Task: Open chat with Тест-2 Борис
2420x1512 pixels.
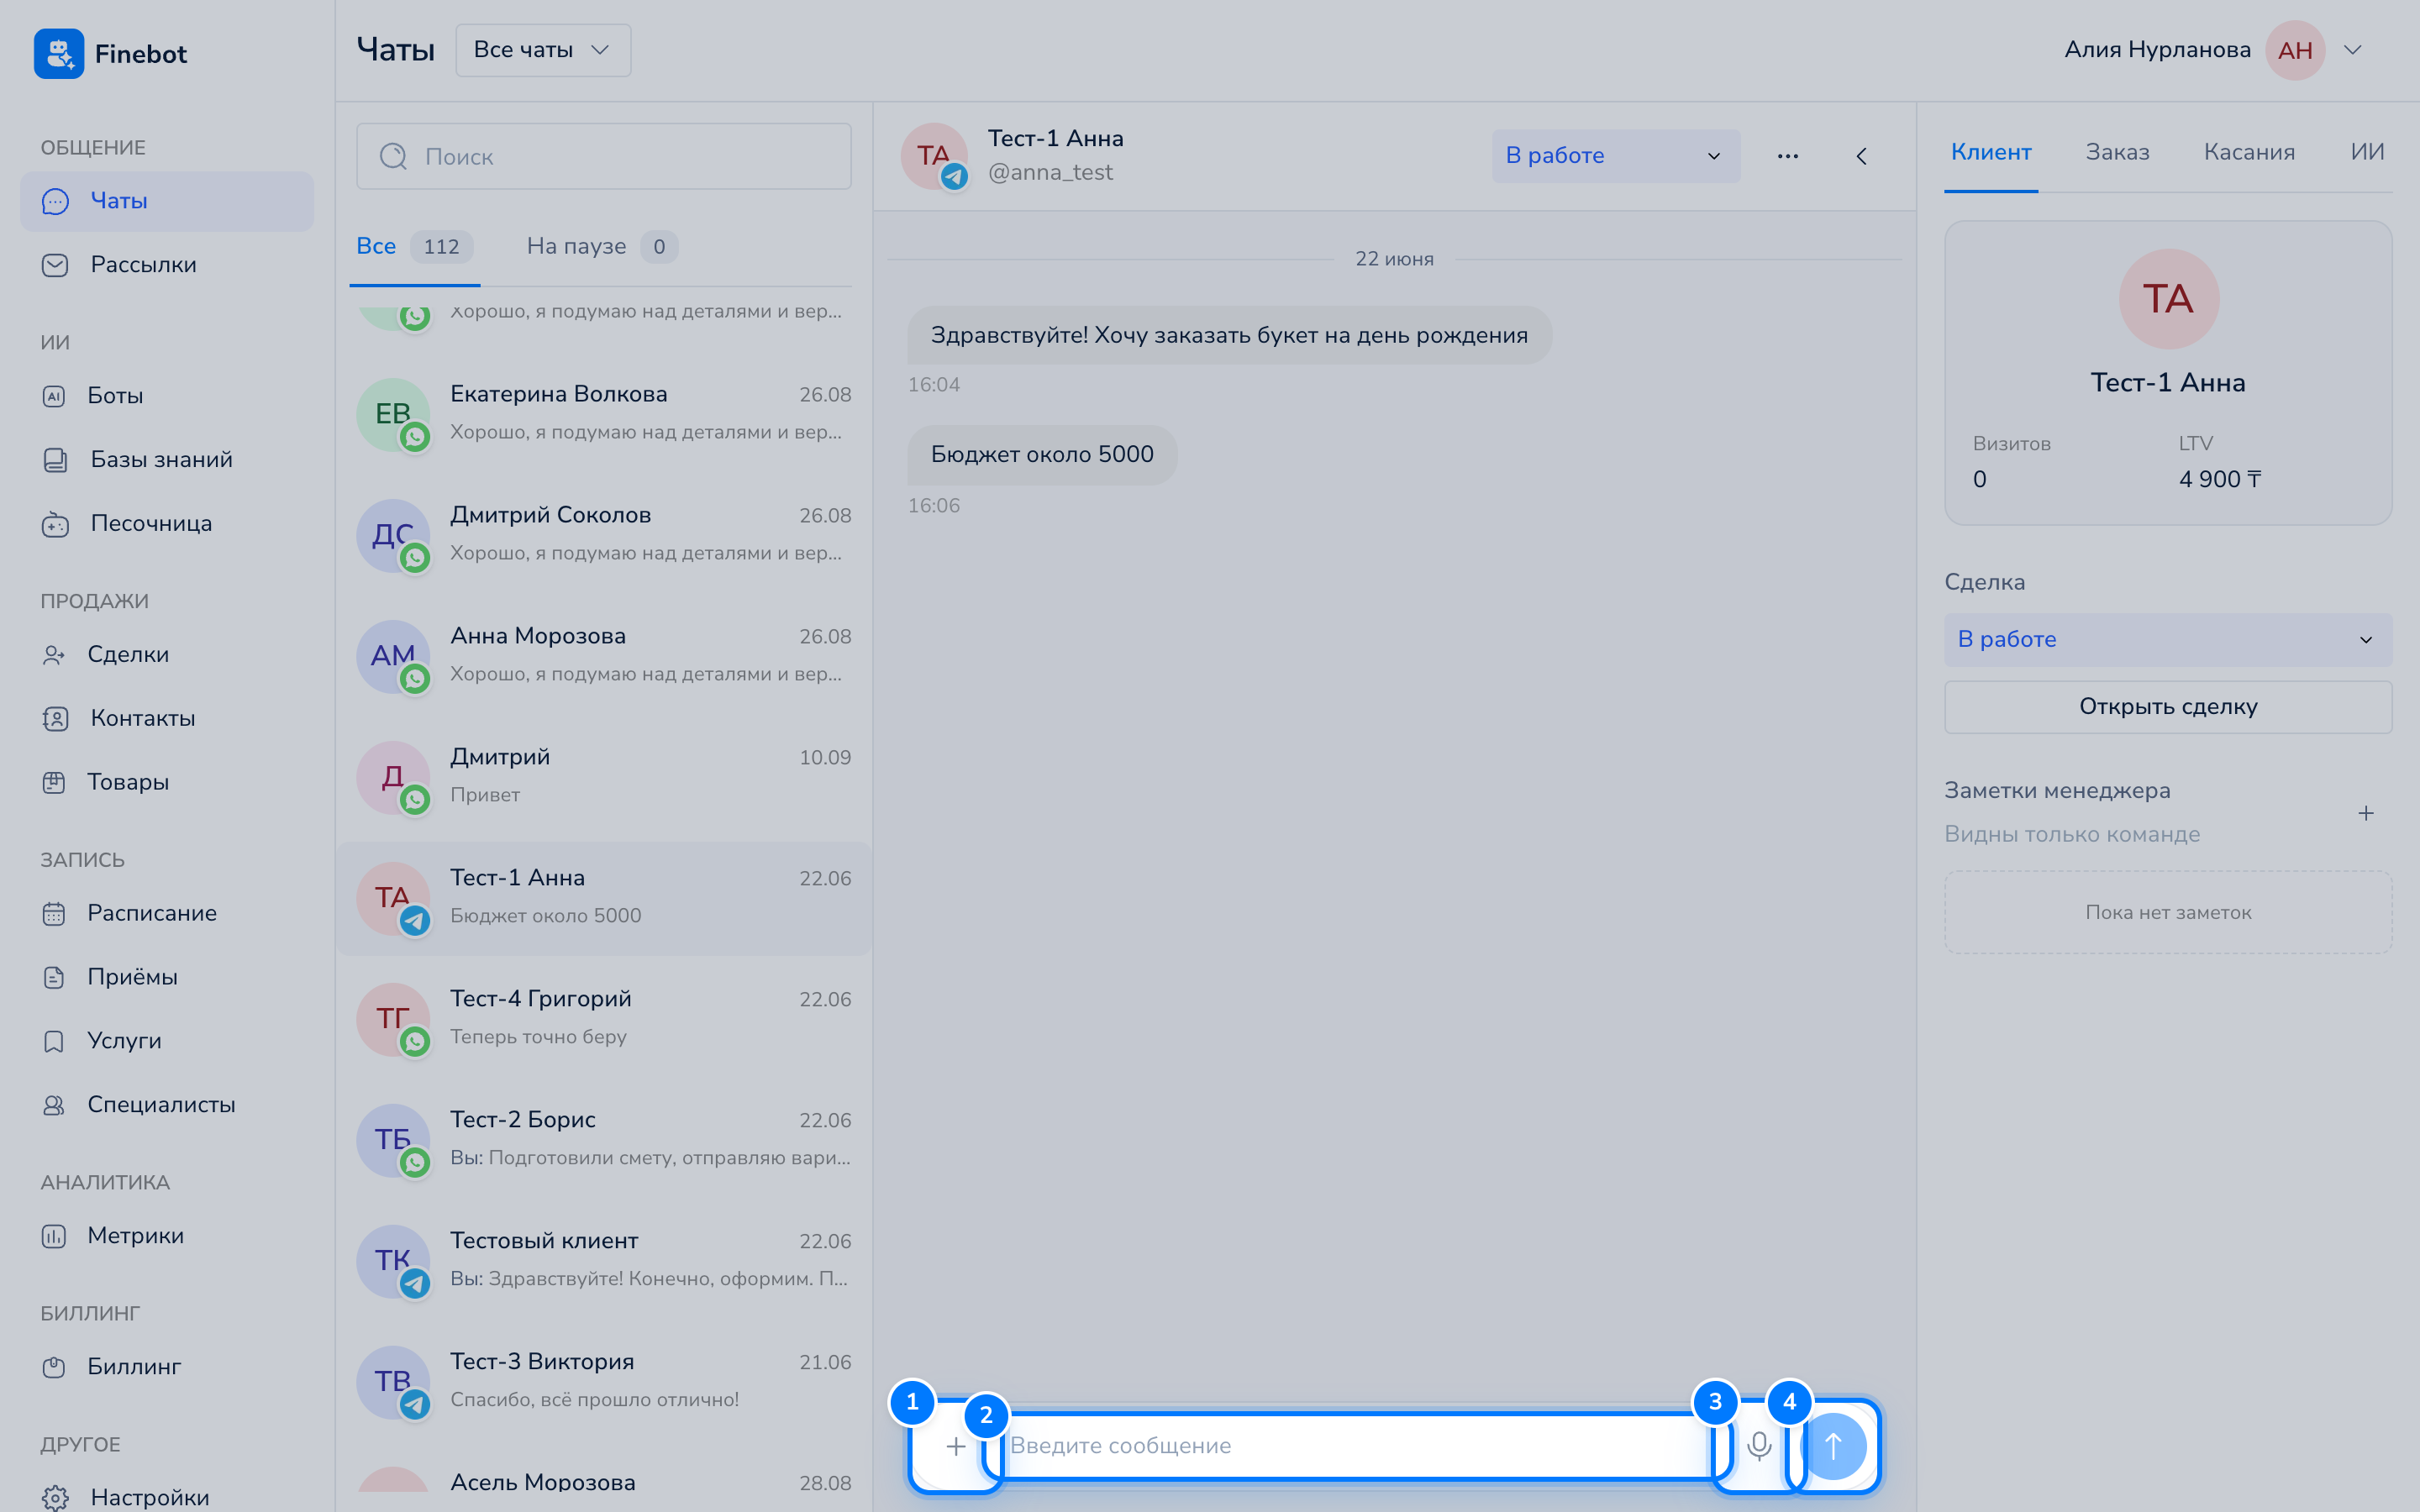Action: tap(604, 1140)
